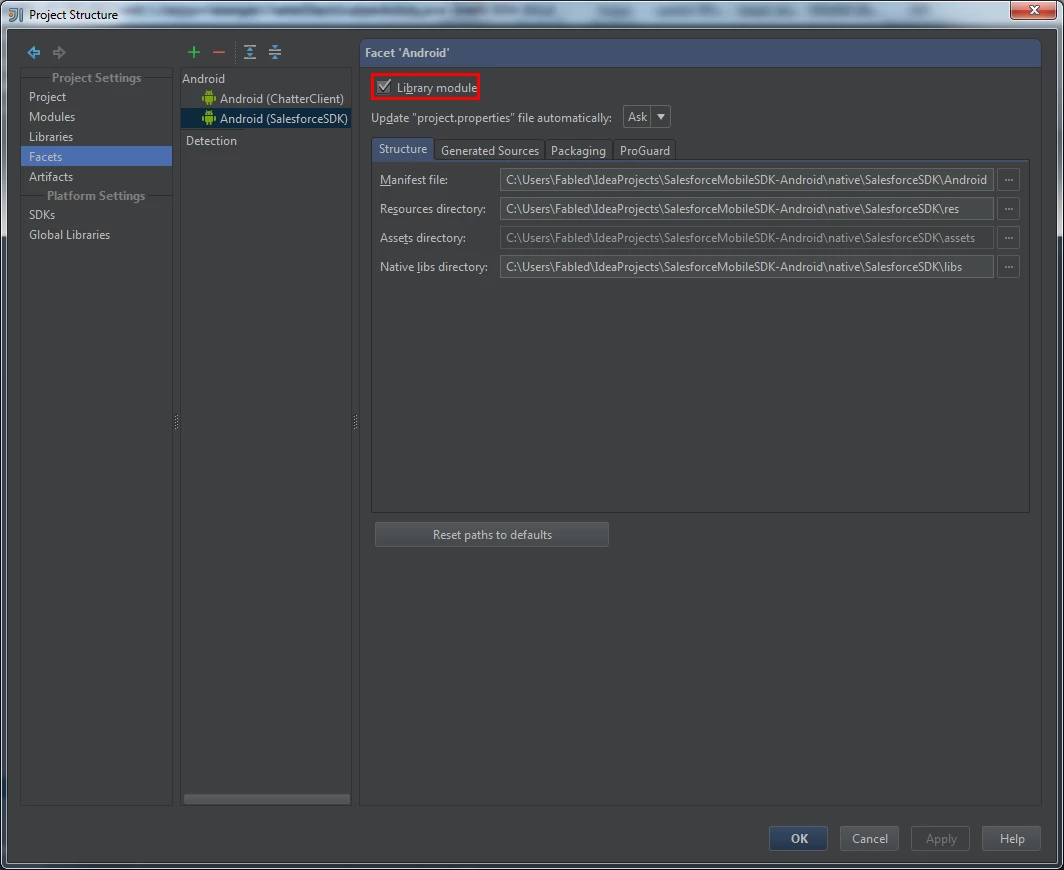
Task: Select Modules in Project Settings
Action: (x=96, y=117)
